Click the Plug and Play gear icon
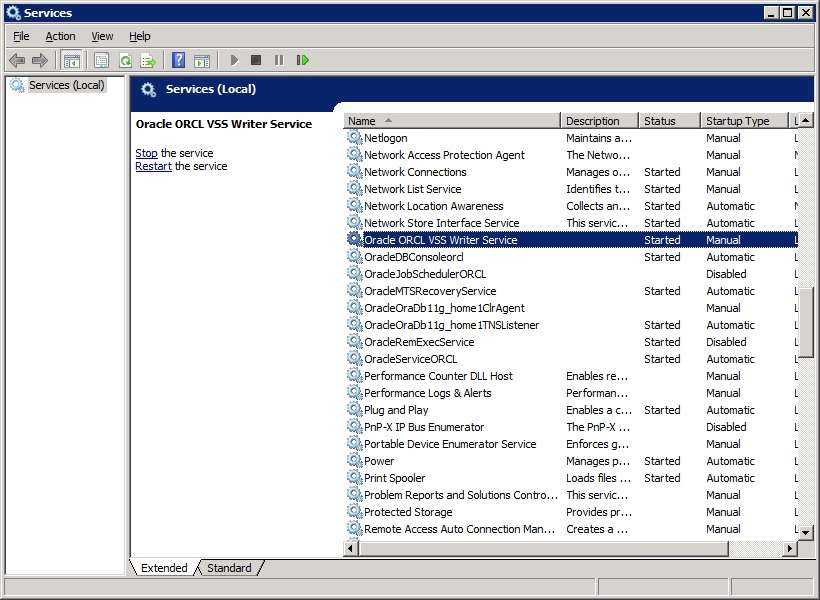Screen dimensions: 820x600 click(x=355, y=410)
